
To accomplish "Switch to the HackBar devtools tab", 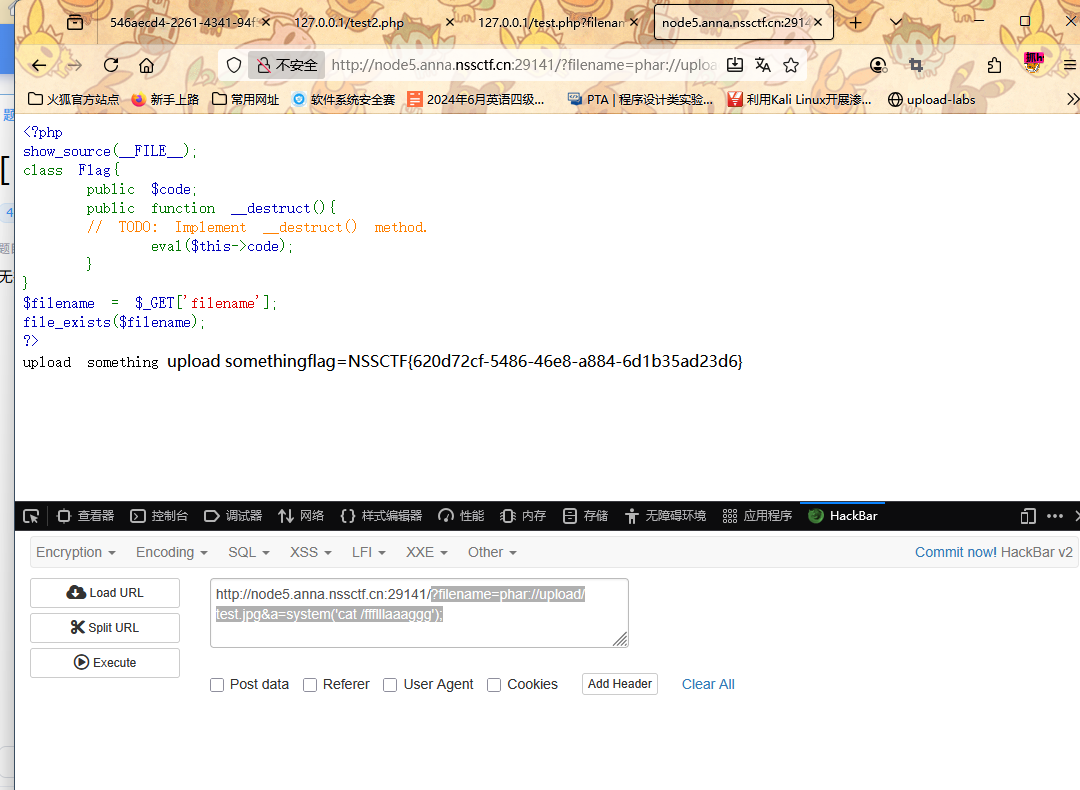I will pos(843,516).
